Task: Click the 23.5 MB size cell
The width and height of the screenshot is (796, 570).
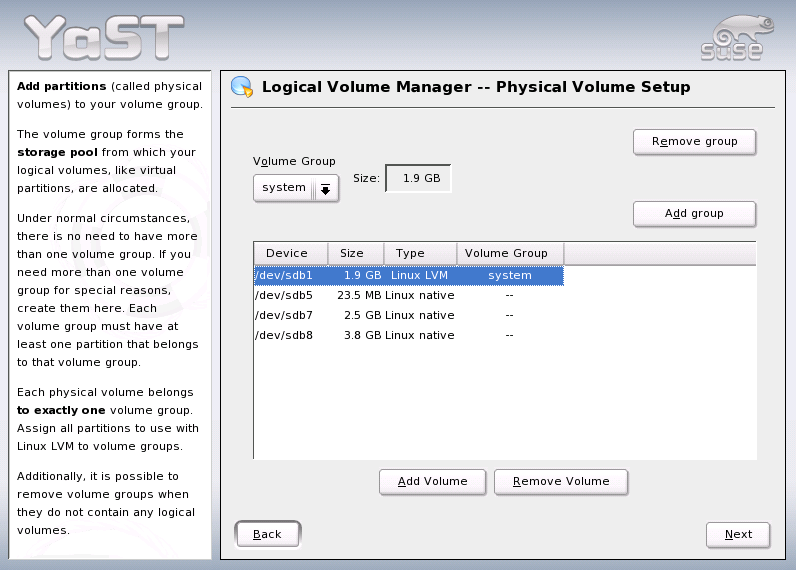Action: click(x=359, y=295)
